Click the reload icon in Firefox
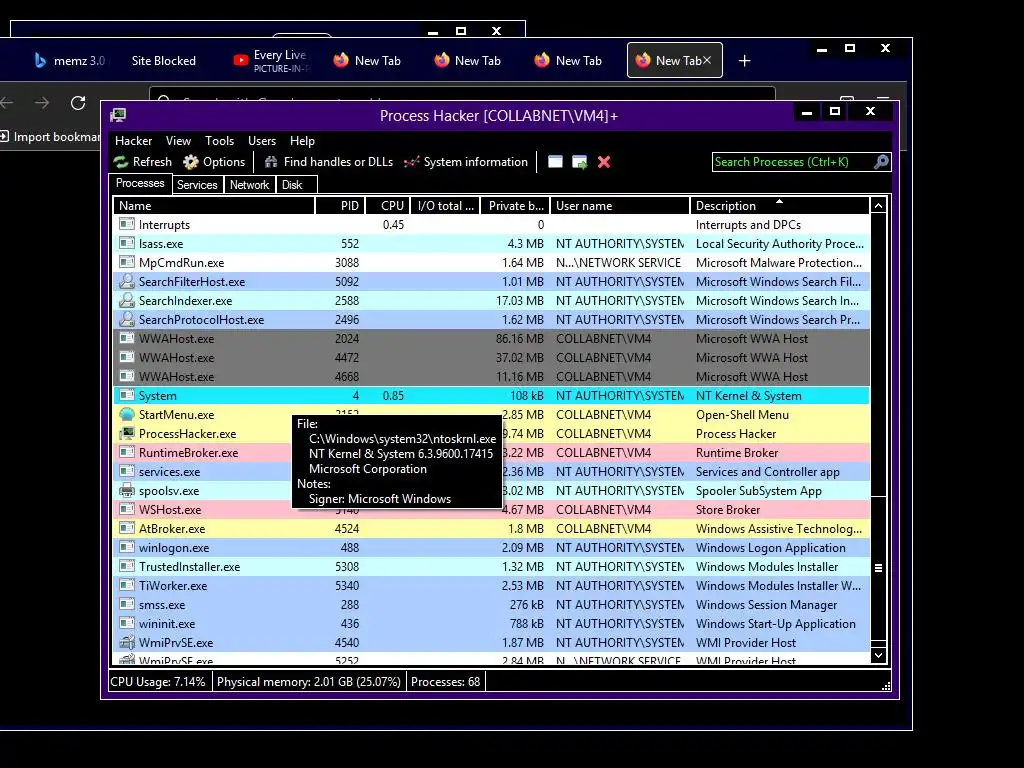 coord(78,103)
